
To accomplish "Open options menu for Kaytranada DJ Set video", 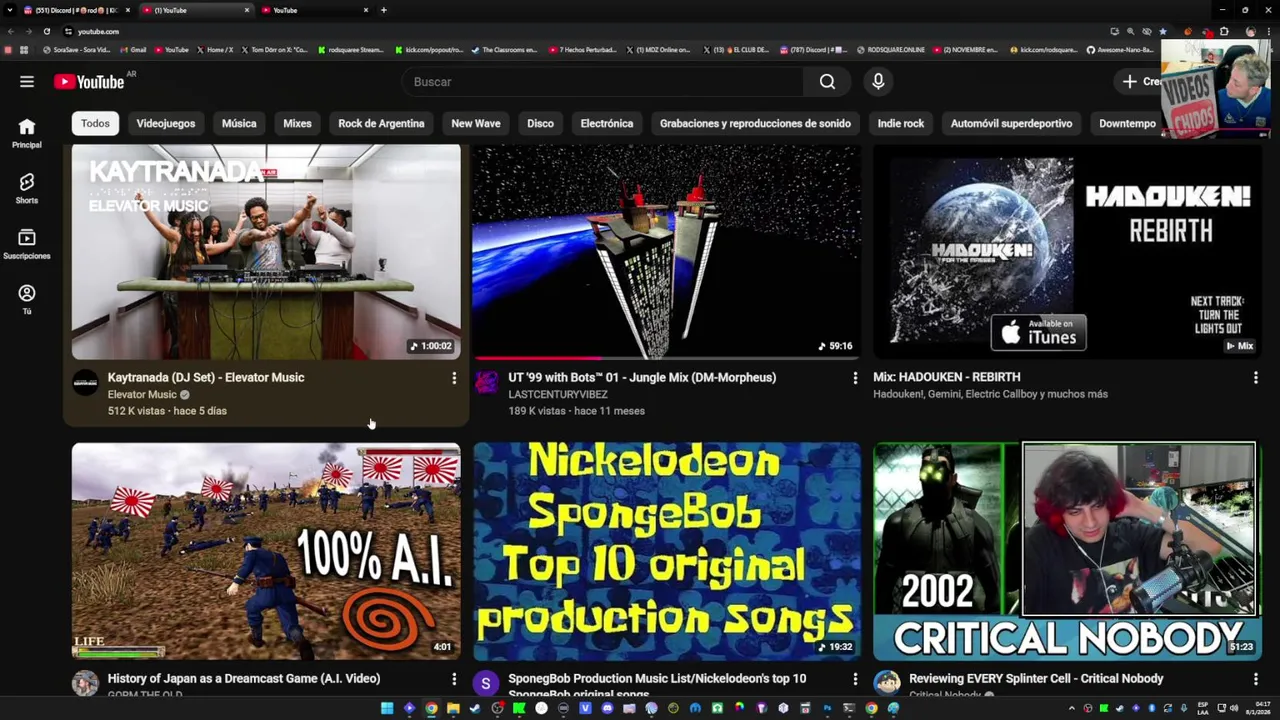I will click(x=454, y=378).
